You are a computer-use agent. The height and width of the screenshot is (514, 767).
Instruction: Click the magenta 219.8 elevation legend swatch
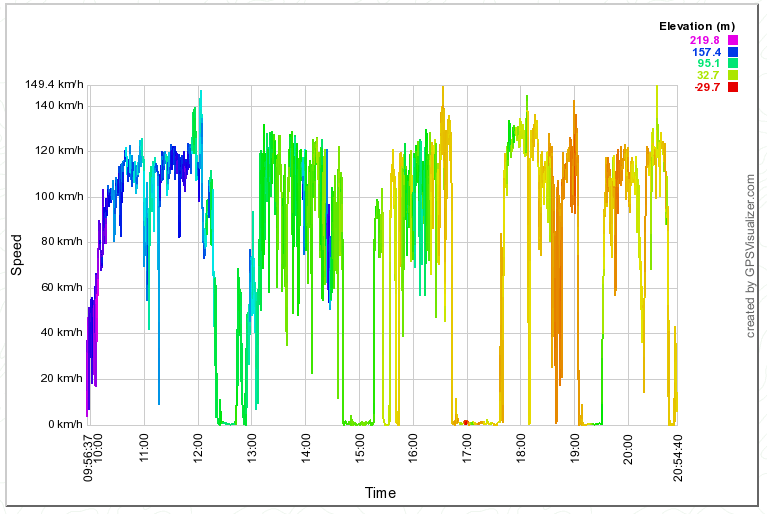point(733,40)
